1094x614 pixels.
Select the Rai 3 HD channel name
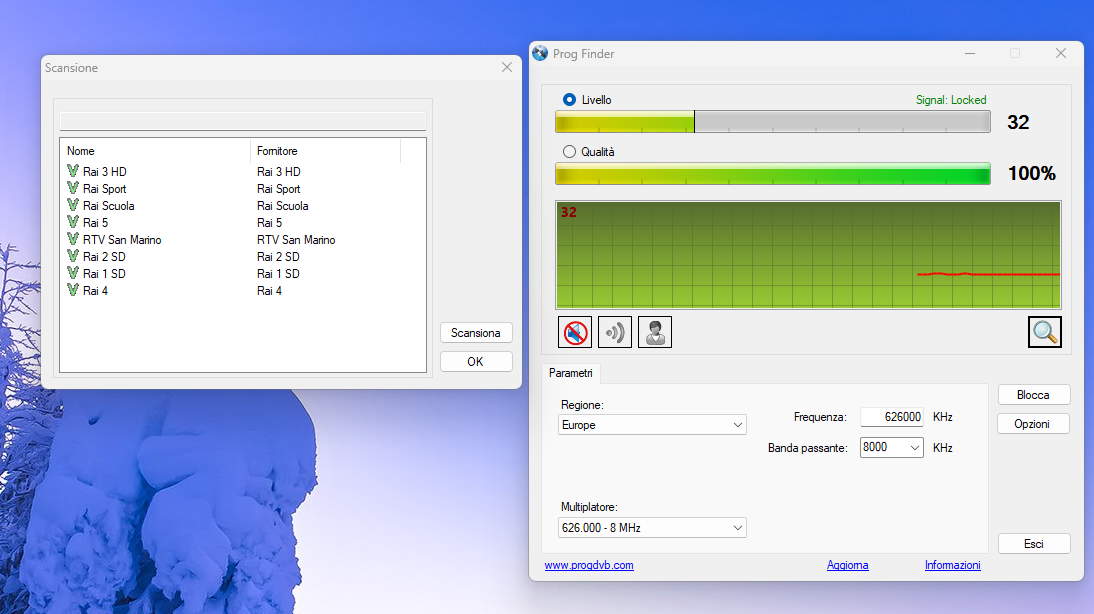click(x=105, y=172)
